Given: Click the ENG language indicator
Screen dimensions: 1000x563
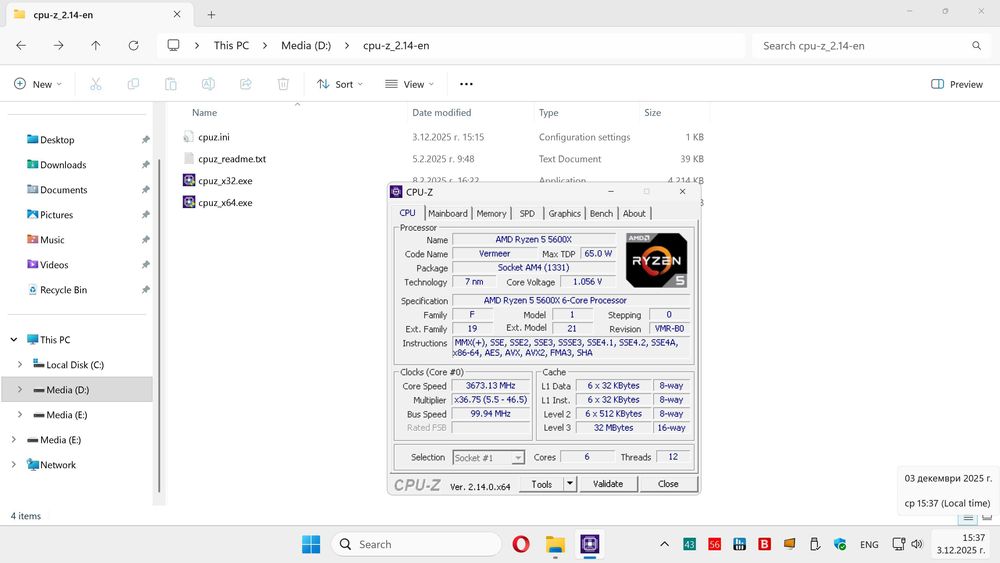Looking at the screenshot, I should point(869,545).
